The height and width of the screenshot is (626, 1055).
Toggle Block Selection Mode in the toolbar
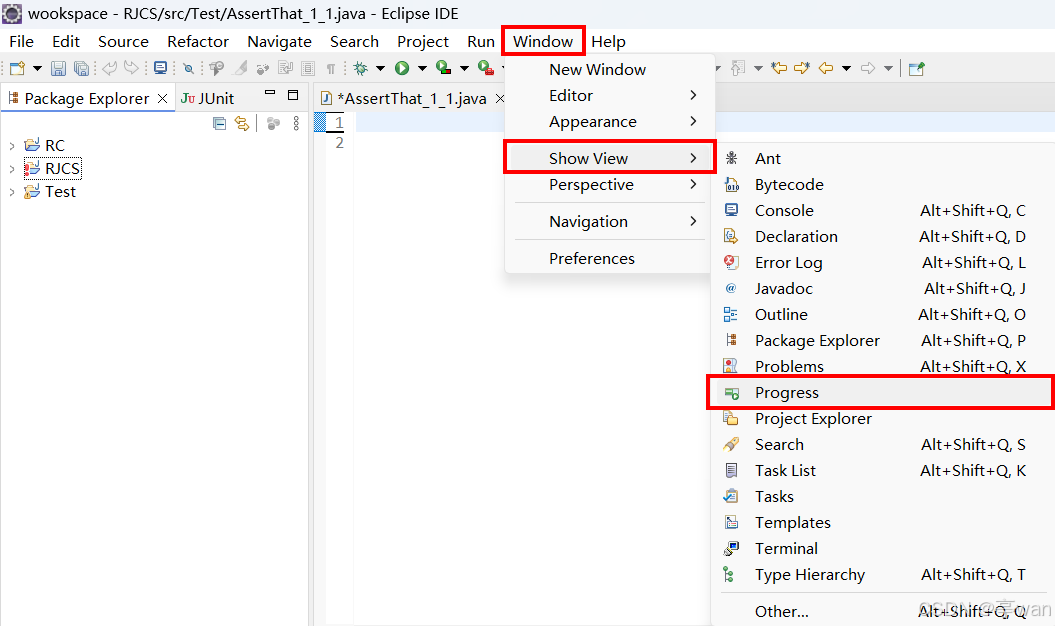coord(308,68)
